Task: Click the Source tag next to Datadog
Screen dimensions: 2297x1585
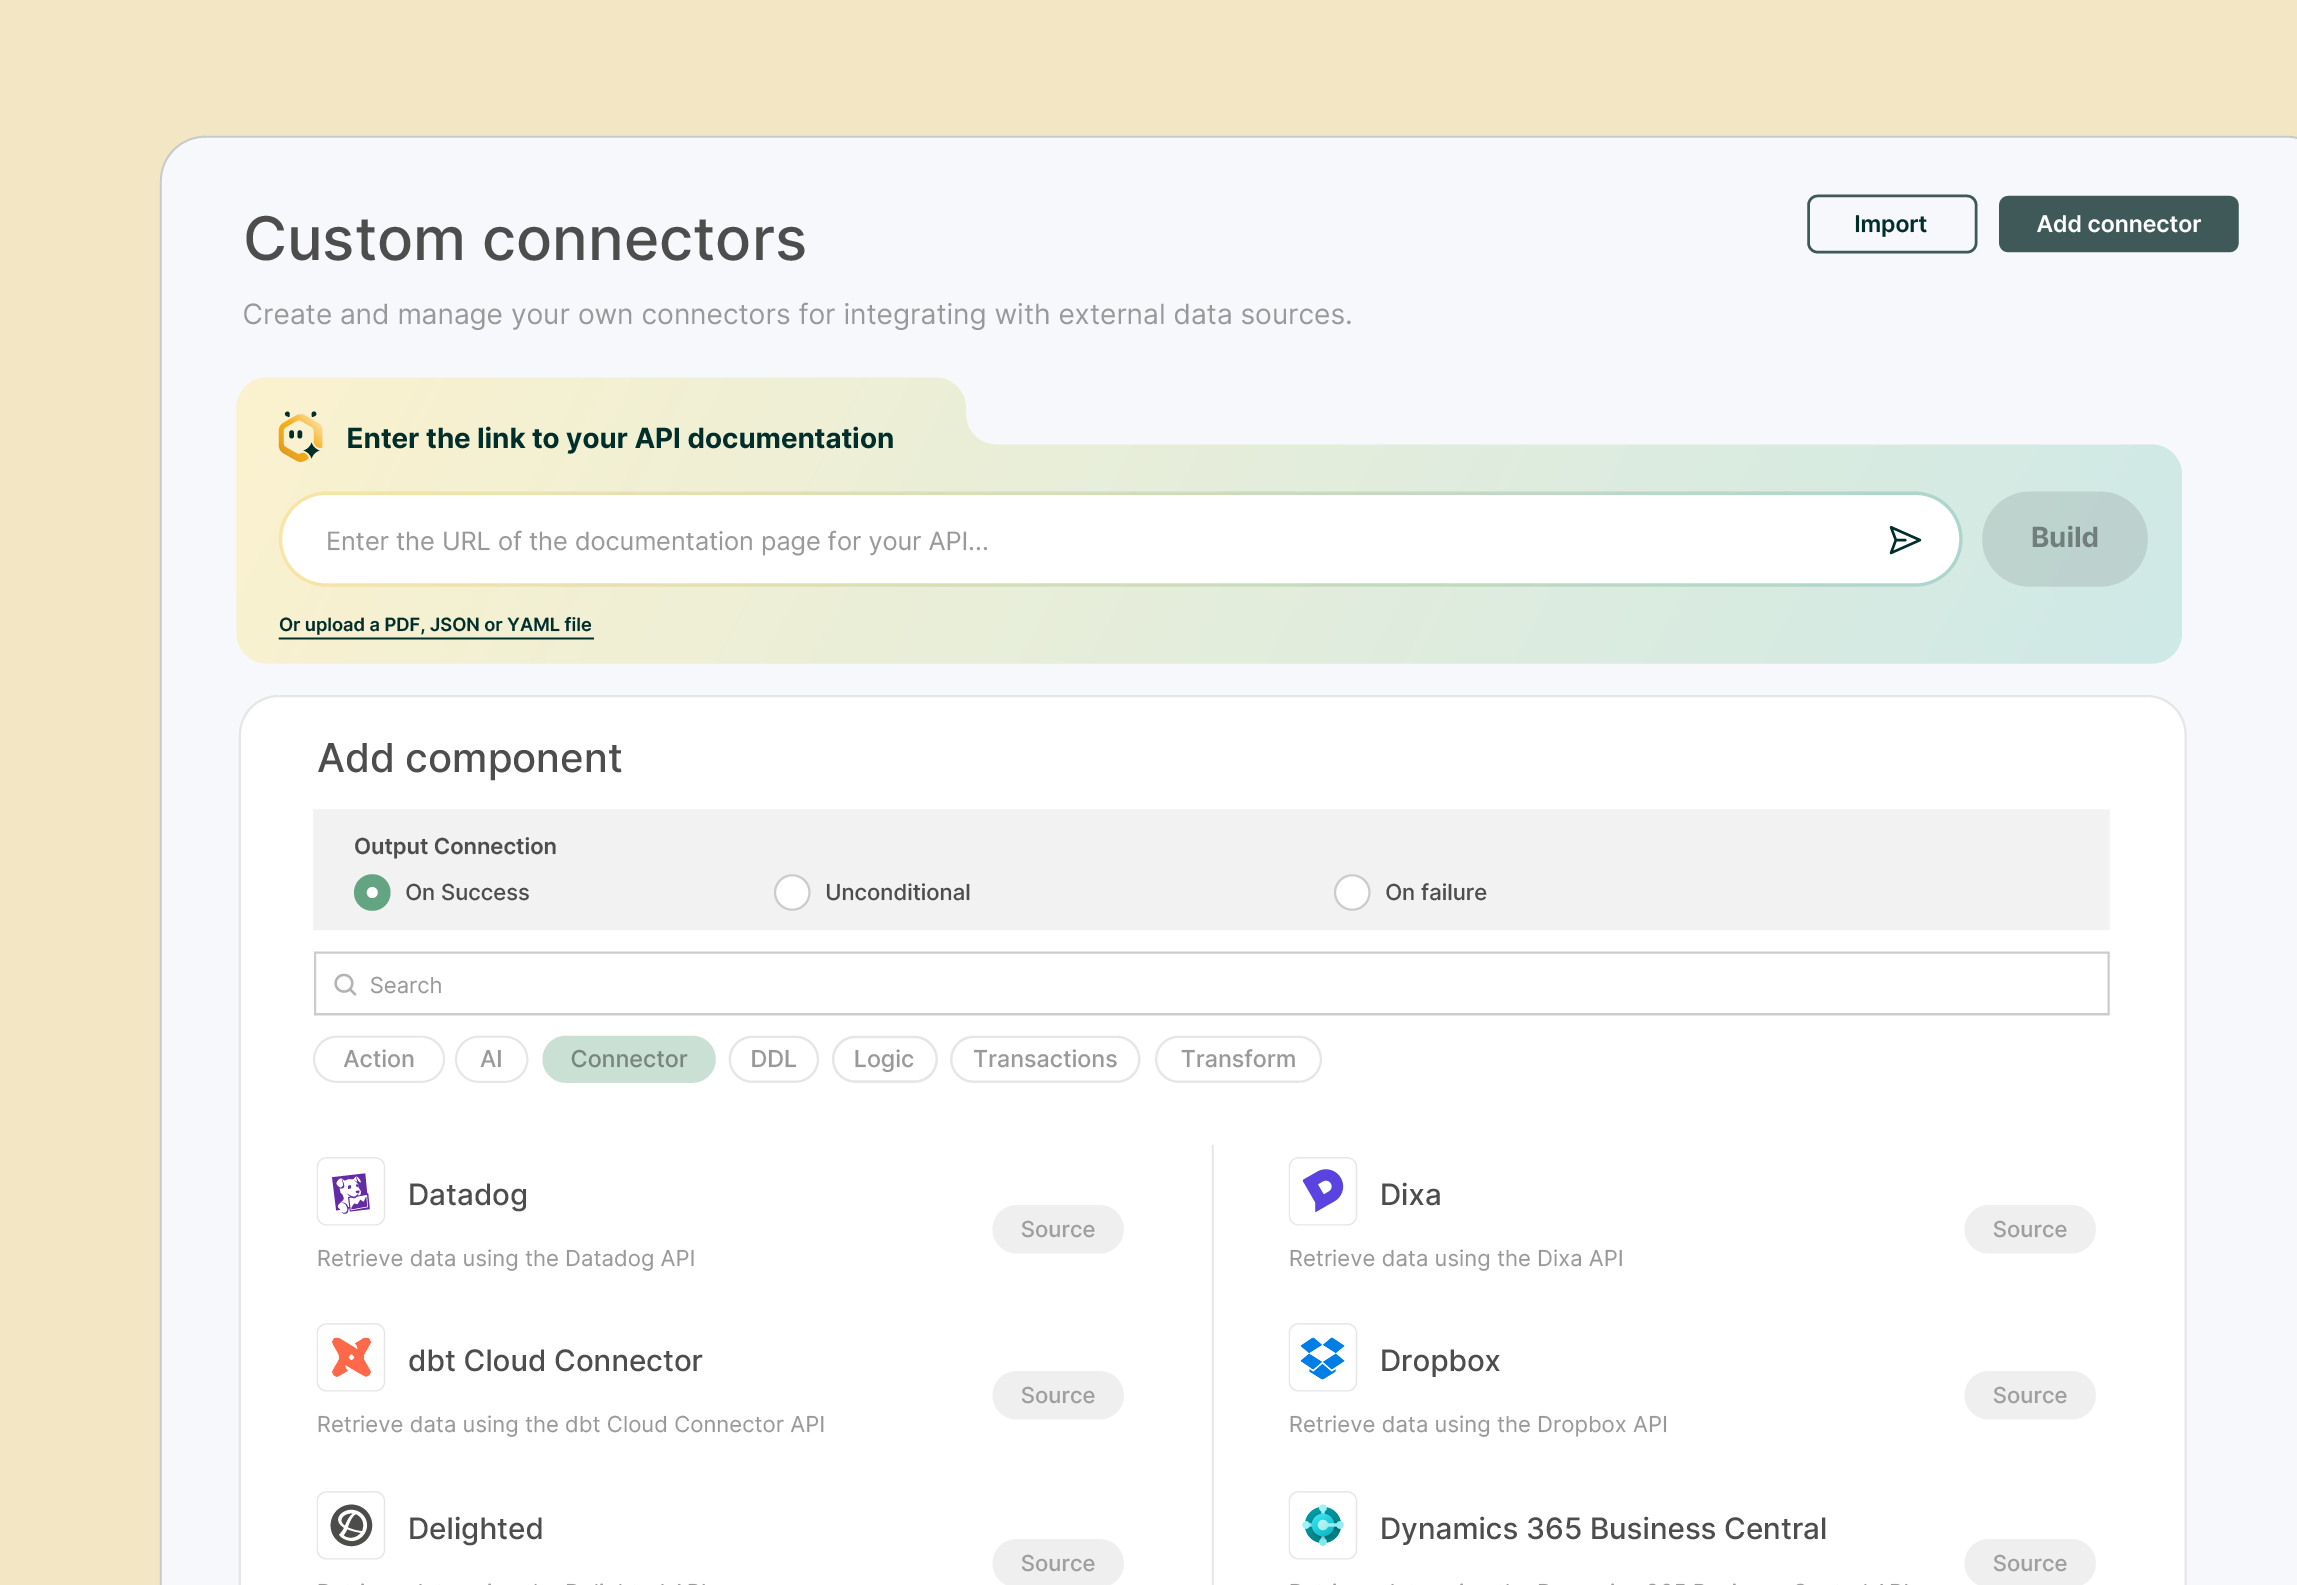Action: click(1057, 1228)
